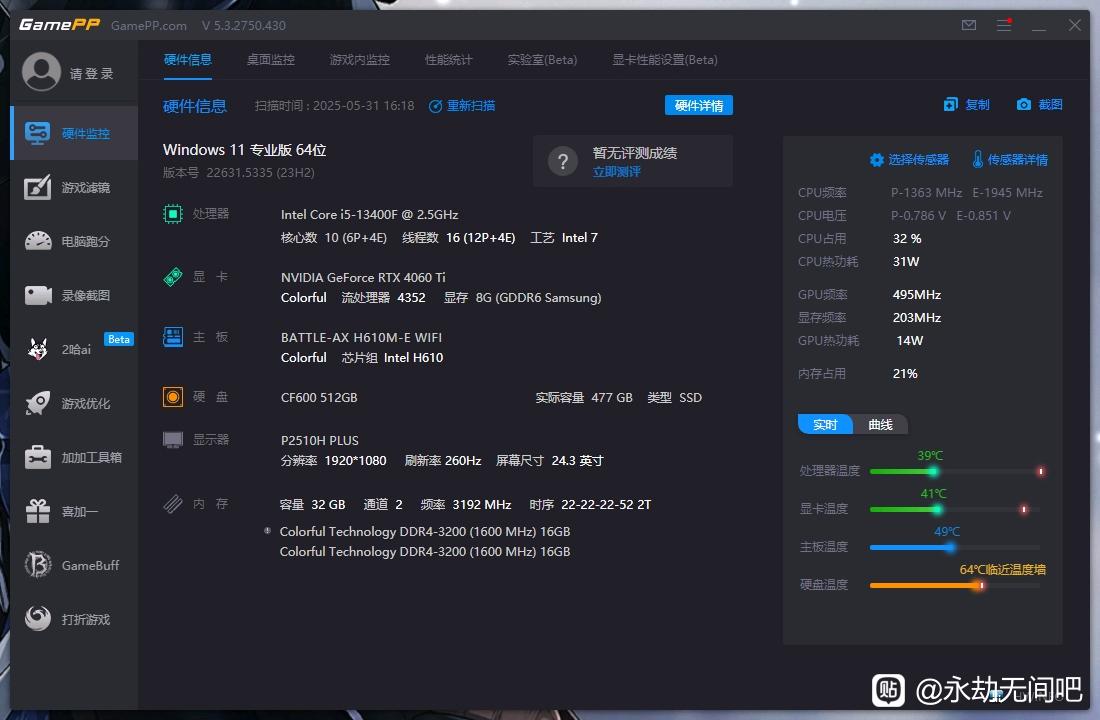The width and height of the screenshot is (1100, 720).
Task: Click the Beta badge next to 2哈ai
Action: 119,339
